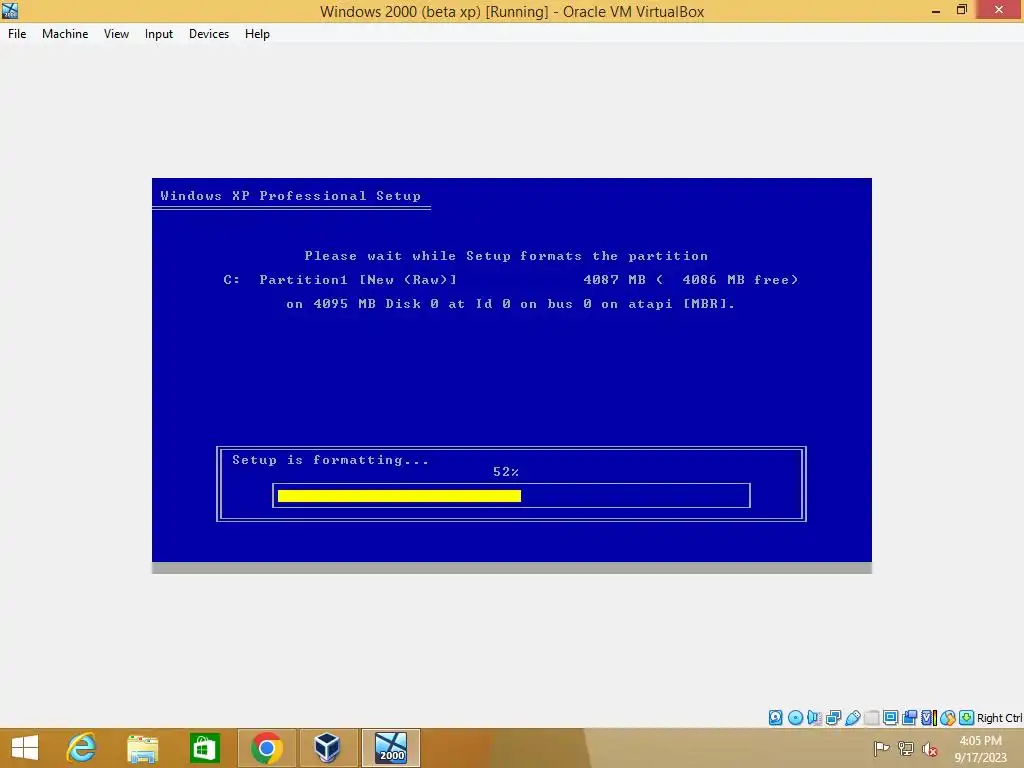This screenshot has width=1024, height=768.
Task: Open Google Chrome from the taskbar
Action: coord(266,748)
